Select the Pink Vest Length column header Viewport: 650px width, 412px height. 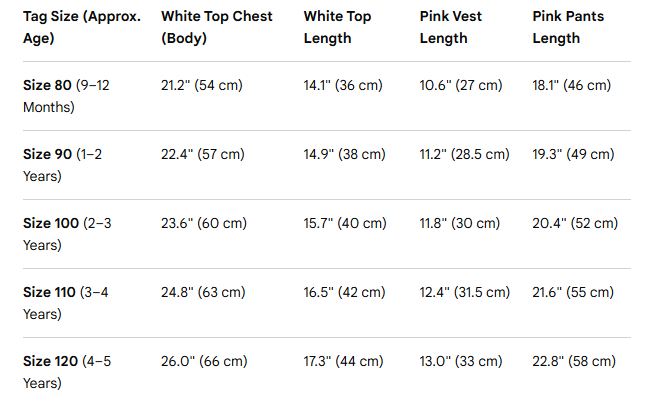pyautogui.click(x=451, y=27)
